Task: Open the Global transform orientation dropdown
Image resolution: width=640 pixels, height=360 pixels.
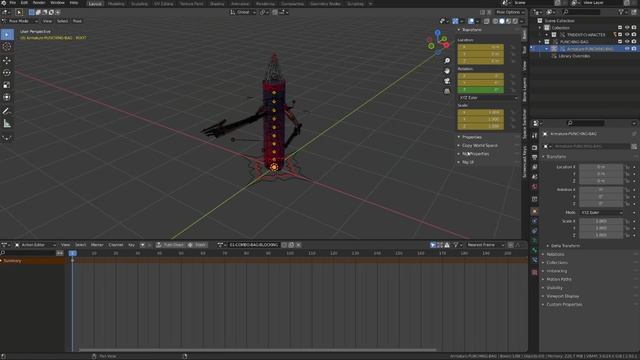Action: 243,12
